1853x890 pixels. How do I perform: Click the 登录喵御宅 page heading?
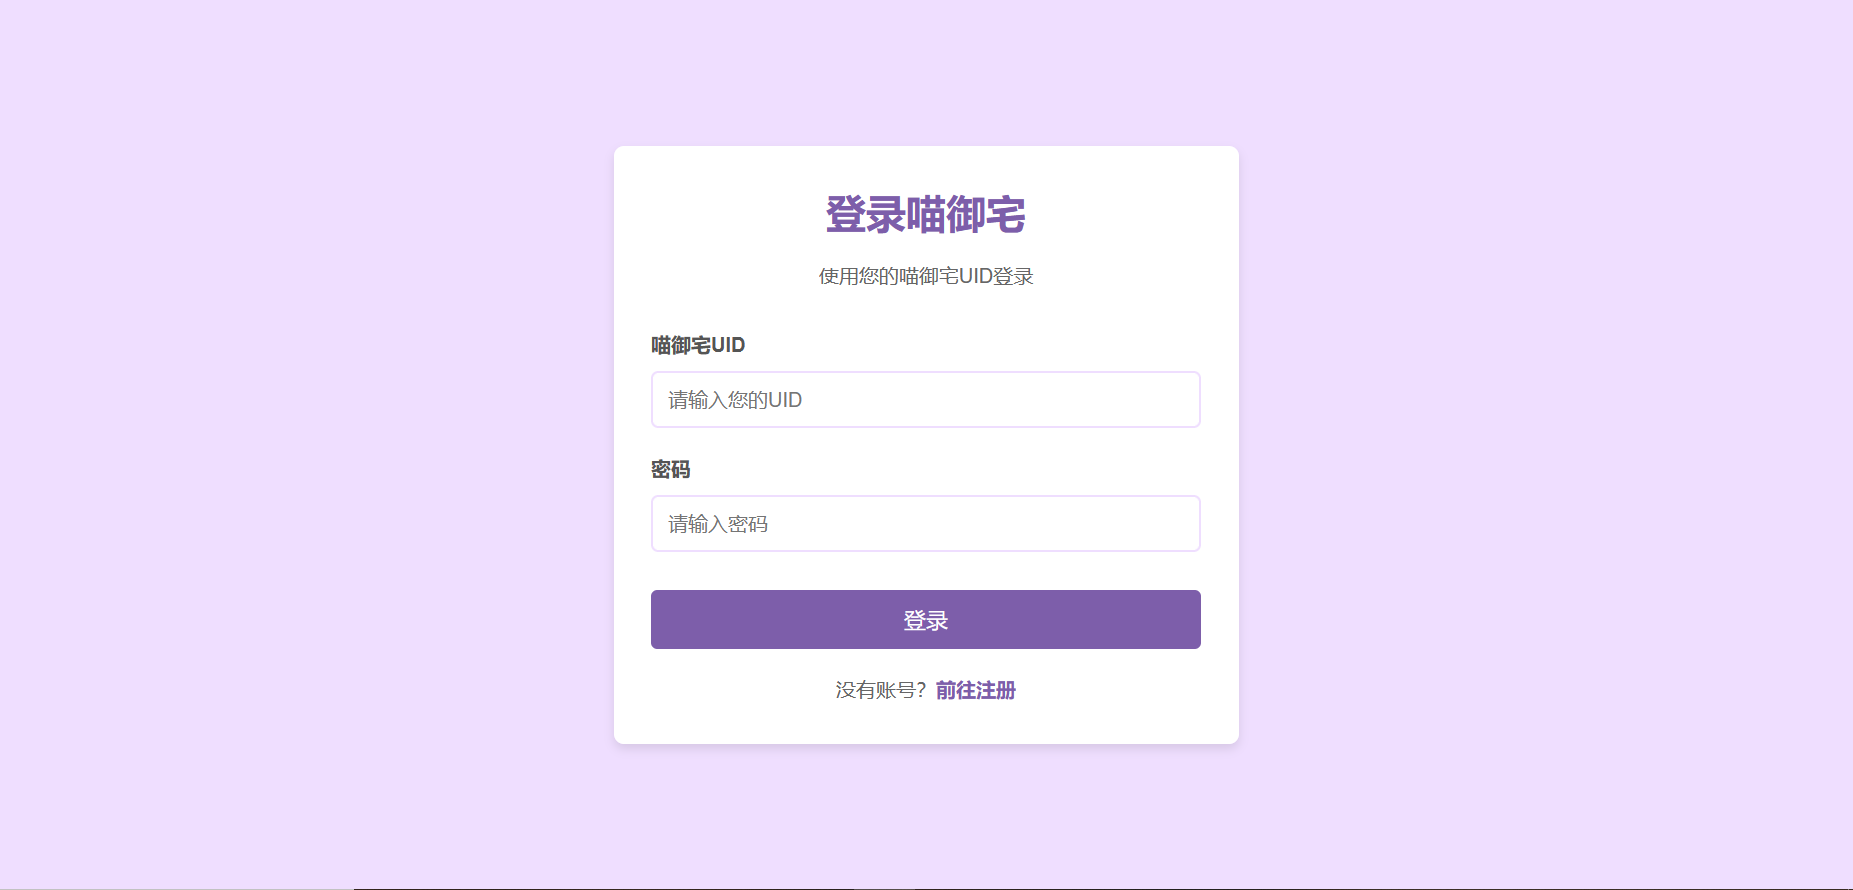pyautogui.click(x=925, y=215)
